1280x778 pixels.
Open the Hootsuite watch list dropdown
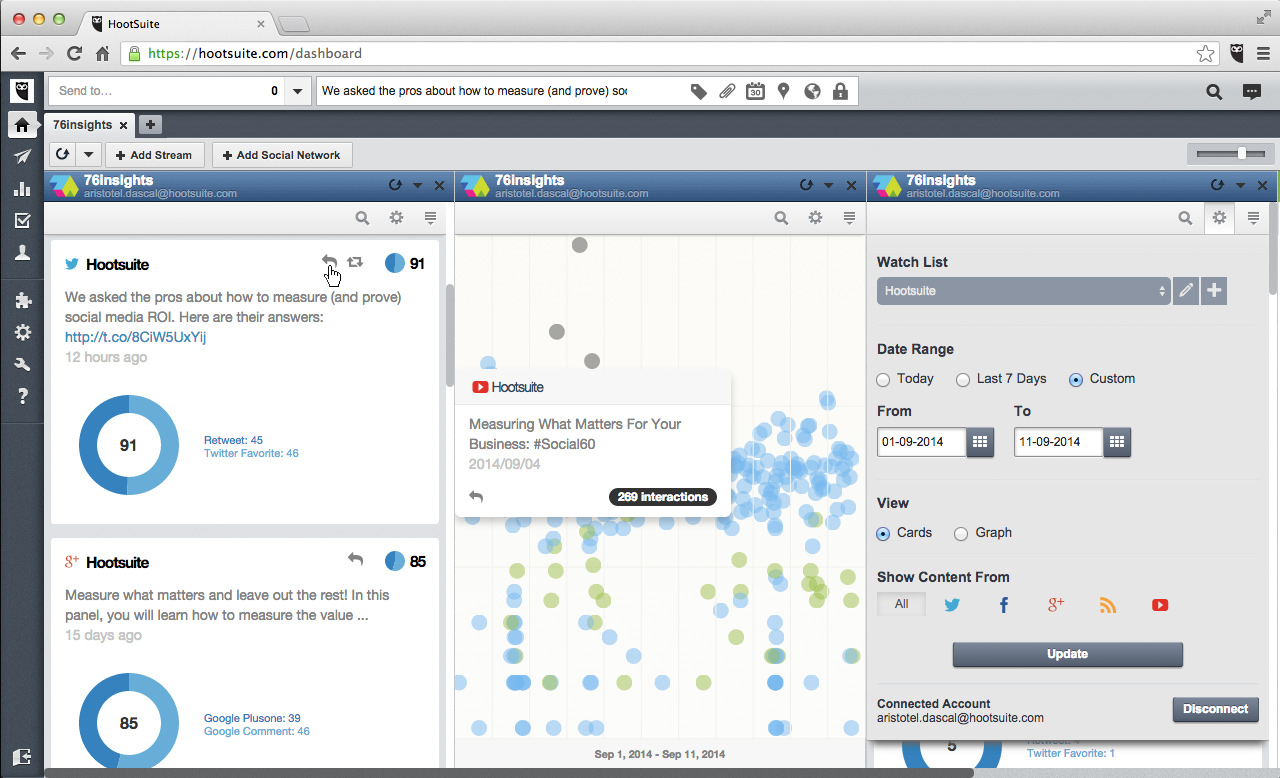pos(1023,291)
